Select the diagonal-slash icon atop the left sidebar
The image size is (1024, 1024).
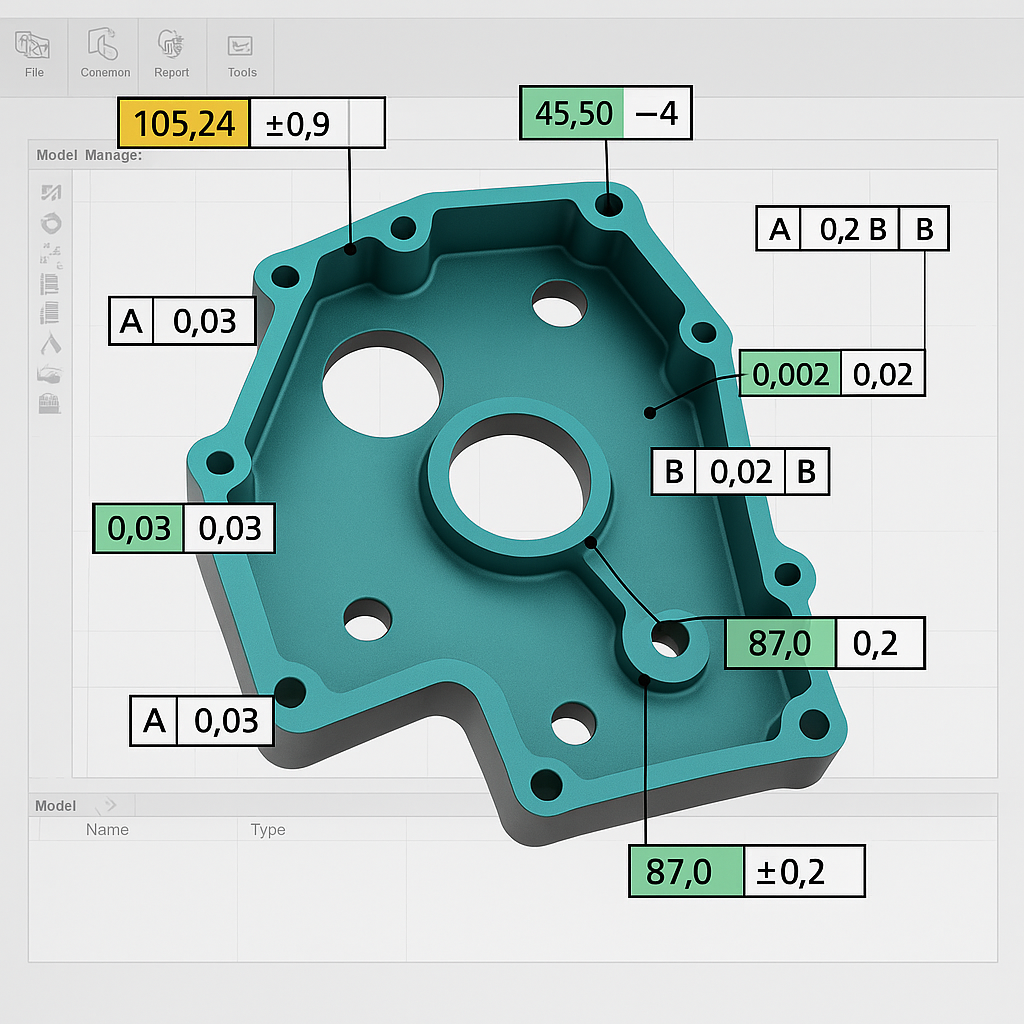[51, 192]
